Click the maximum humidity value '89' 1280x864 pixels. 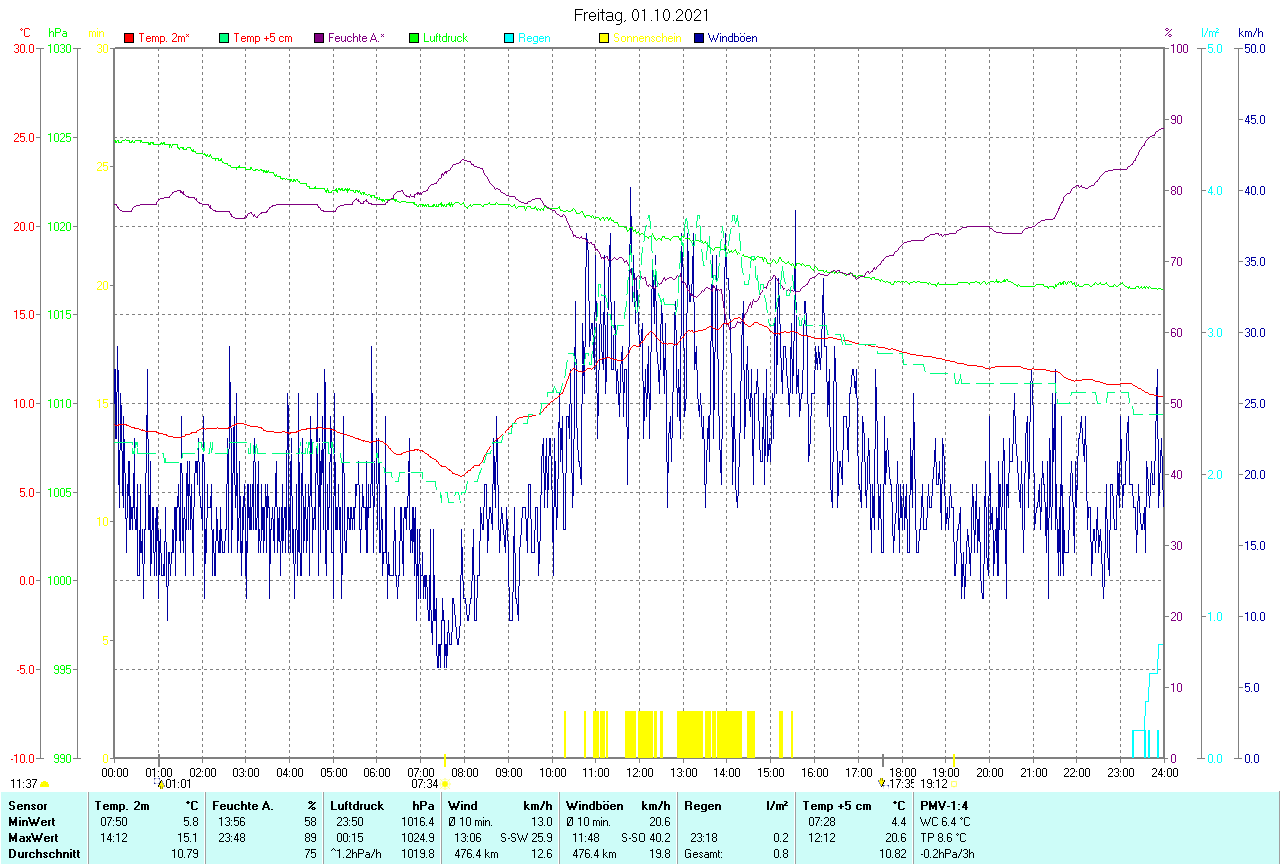coord(311,838)
